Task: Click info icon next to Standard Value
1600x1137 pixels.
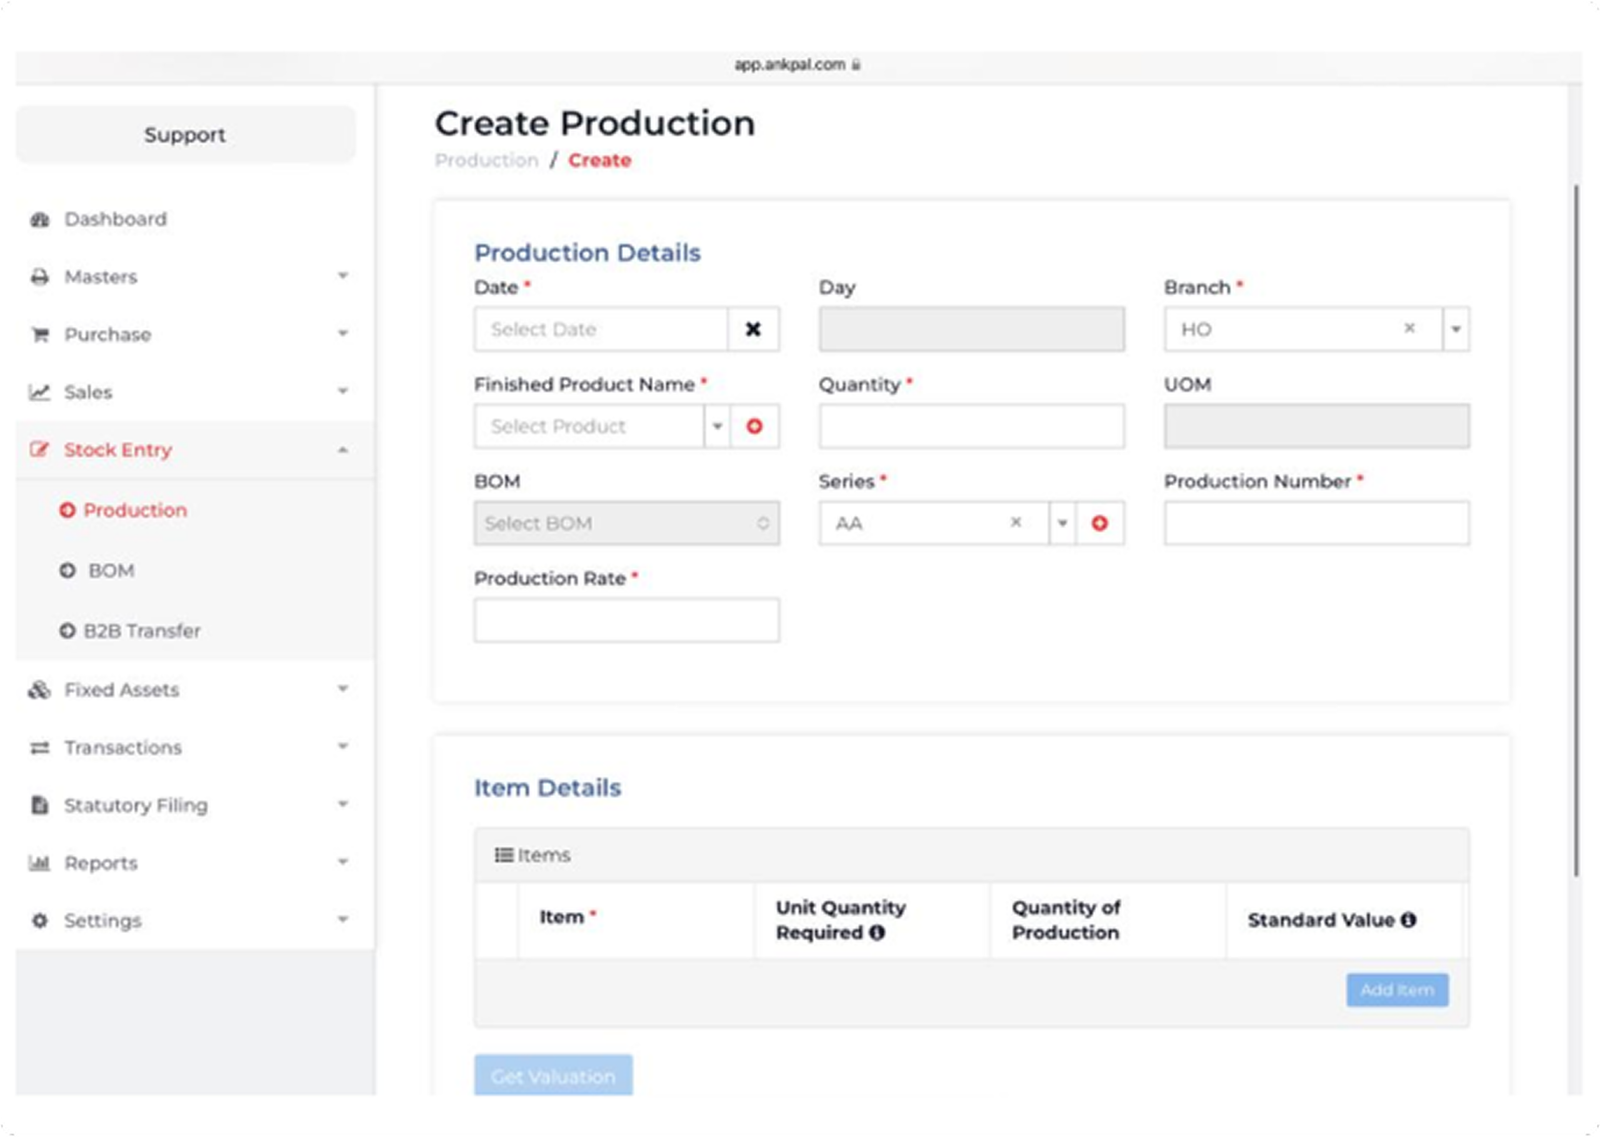Action: tap(1408, 920)
